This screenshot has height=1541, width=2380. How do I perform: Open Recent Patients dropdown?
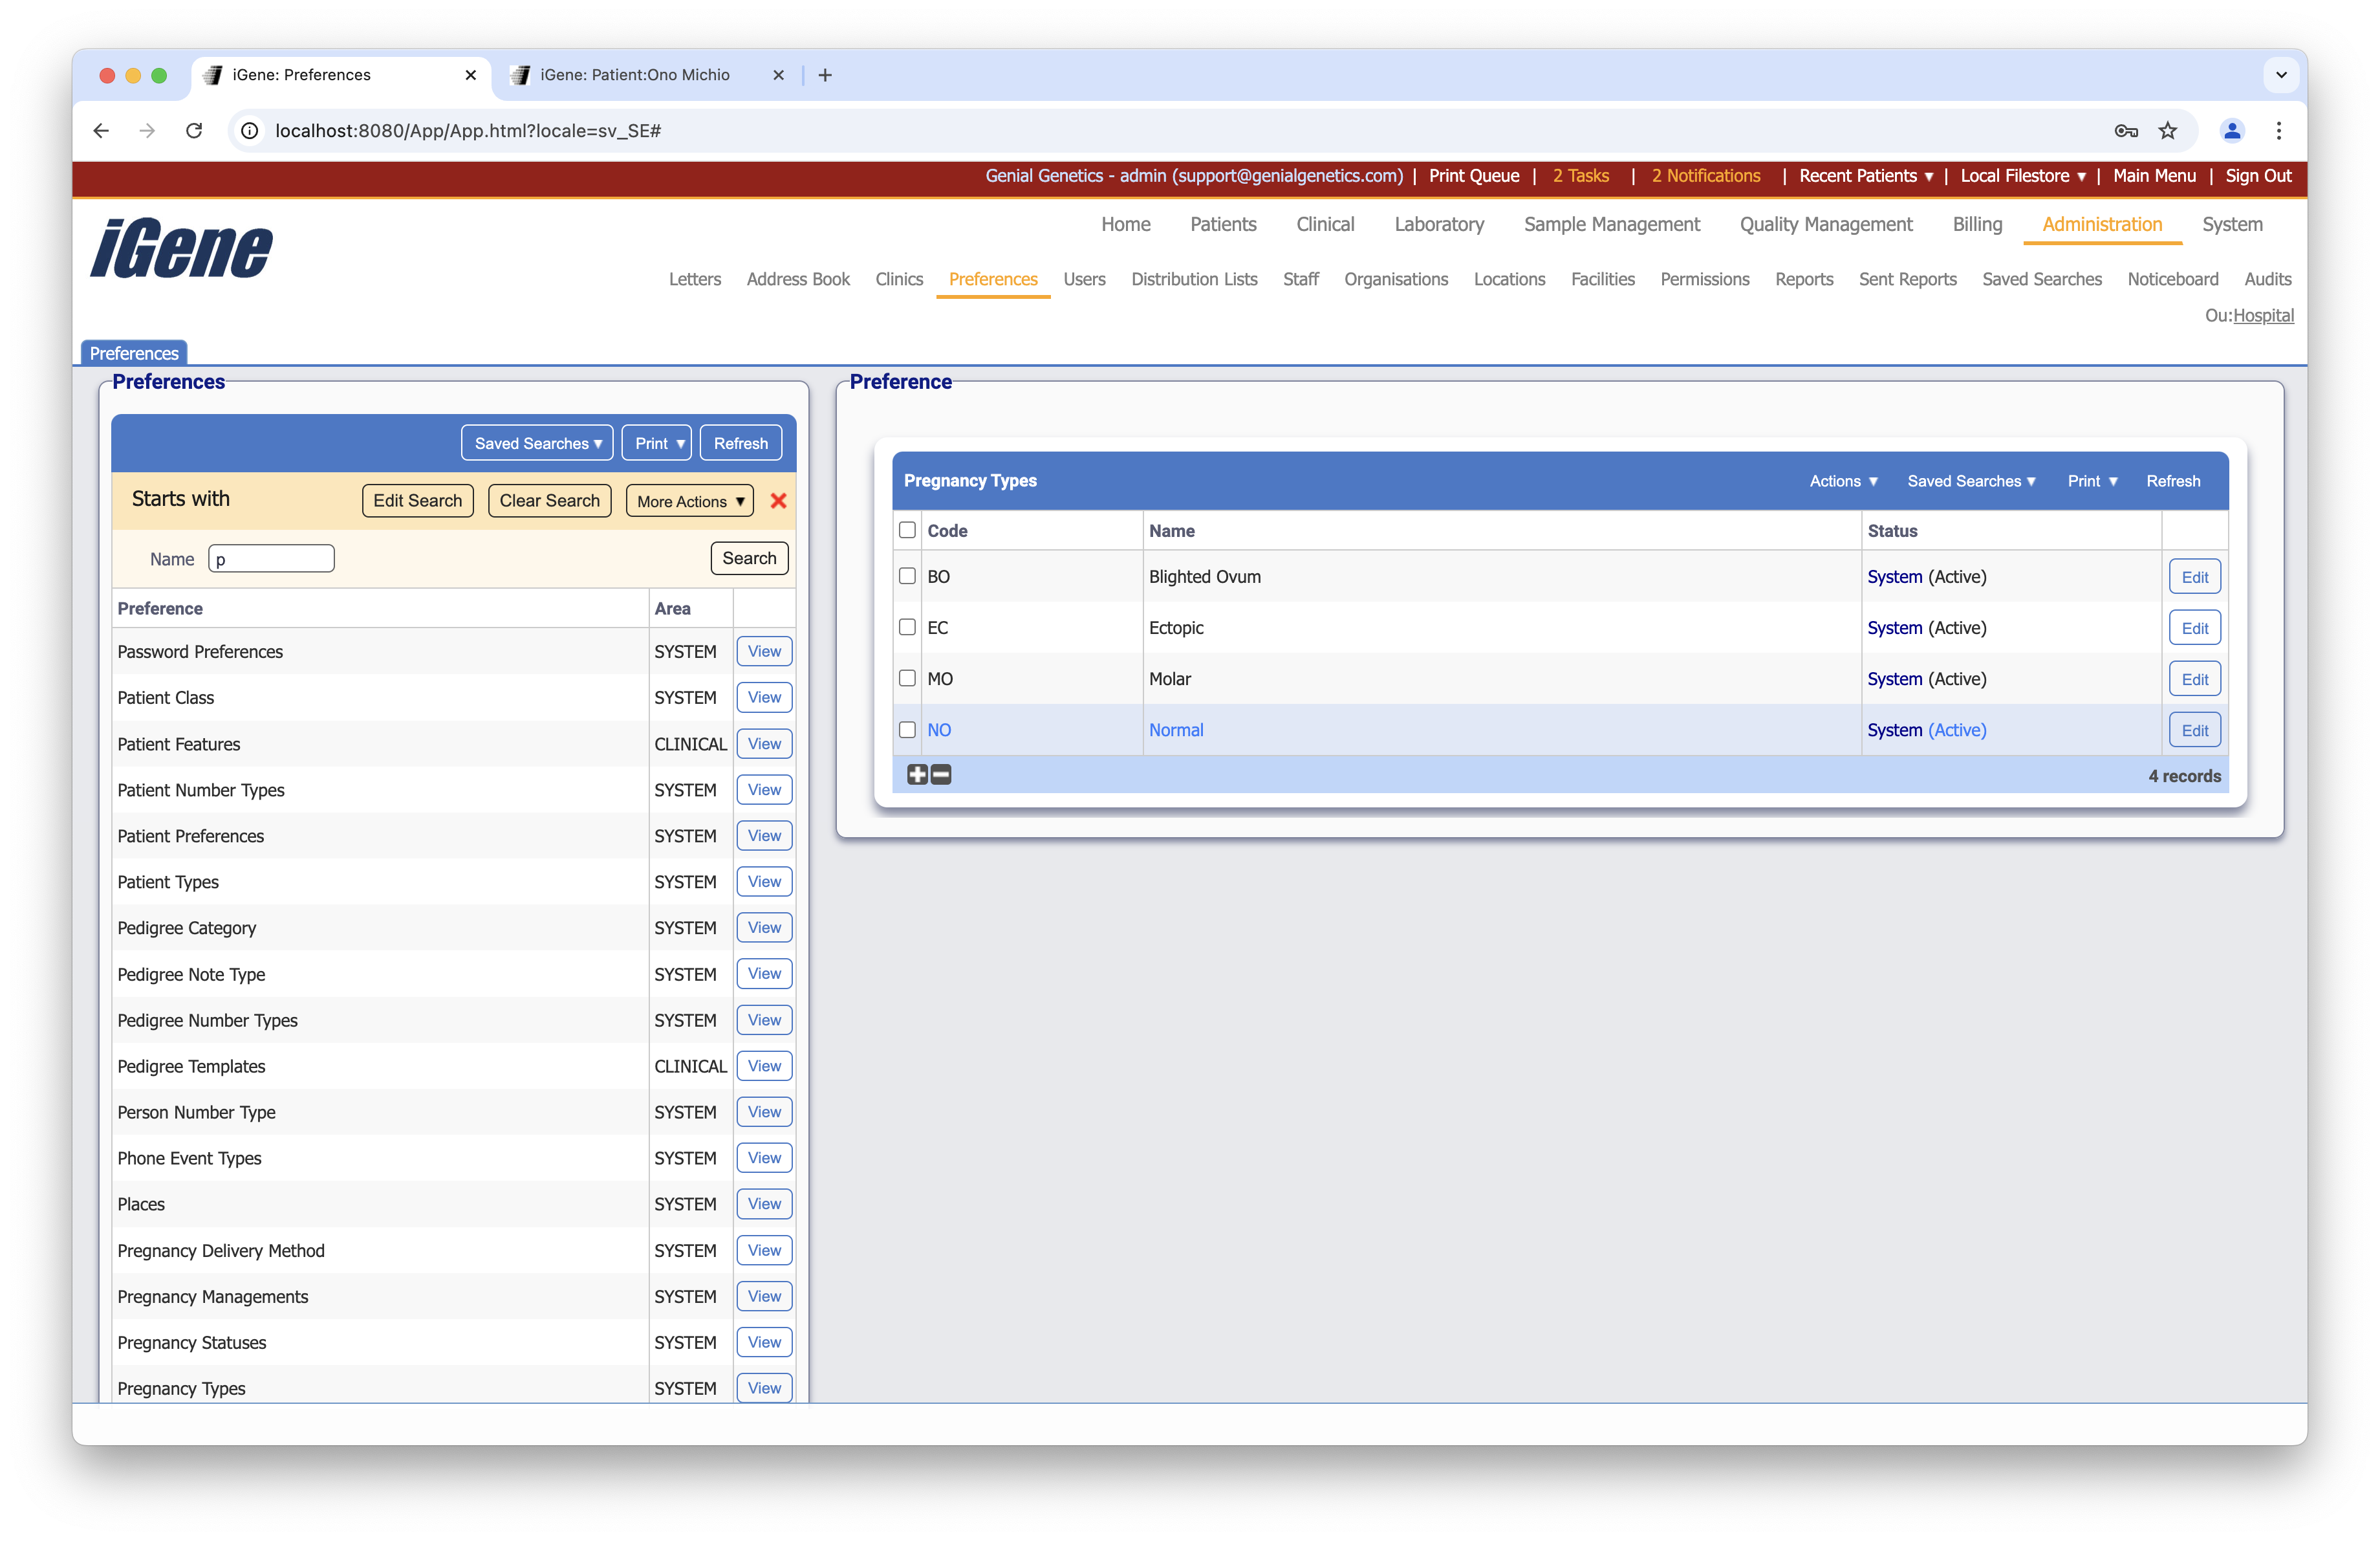(x=1865, y=176)
